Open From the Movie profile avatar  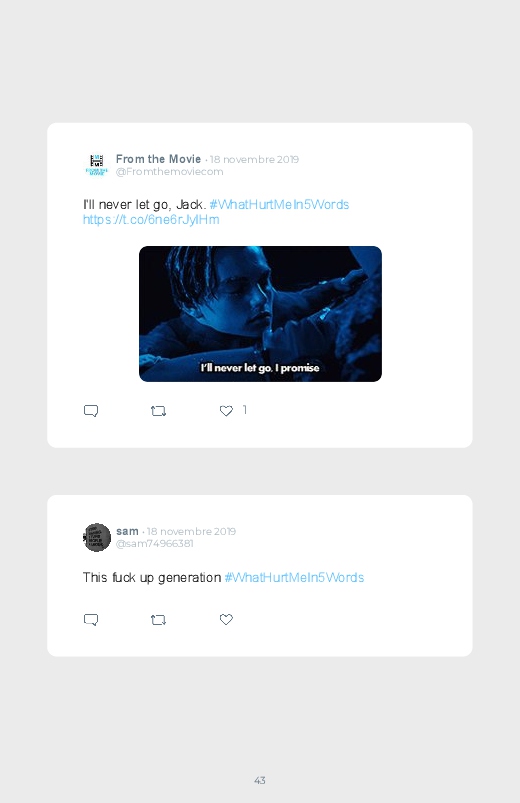[x=97, y=165]
